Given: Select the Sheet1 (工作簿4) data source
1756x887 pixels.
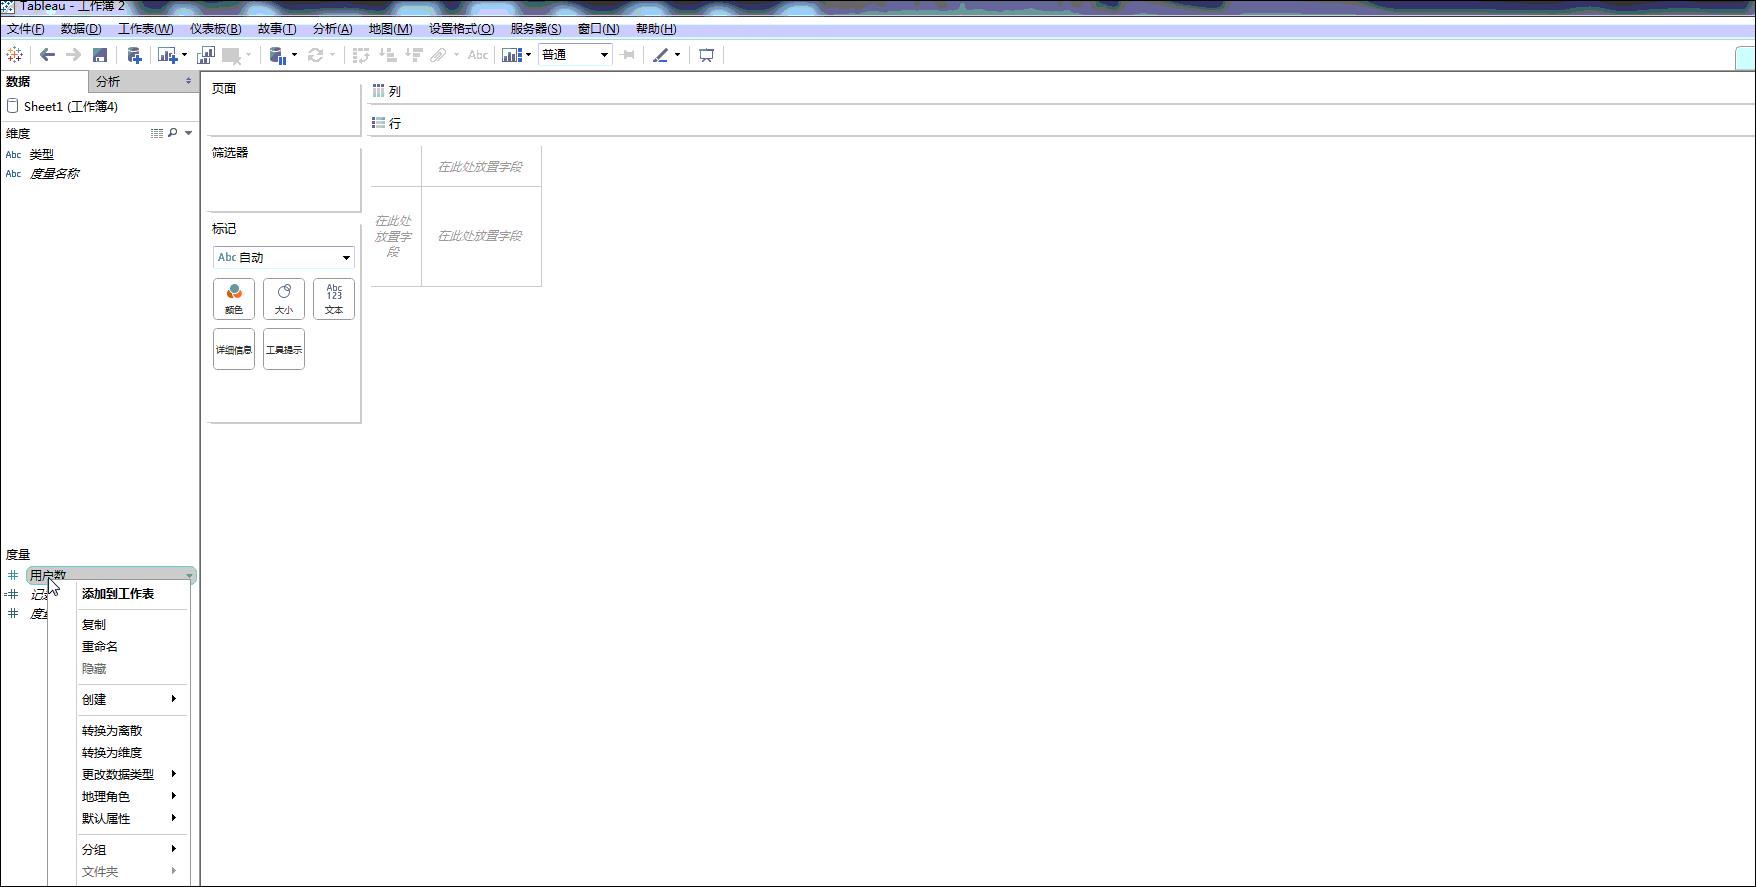Looking at the screenshot, I should tap(71, 107).
